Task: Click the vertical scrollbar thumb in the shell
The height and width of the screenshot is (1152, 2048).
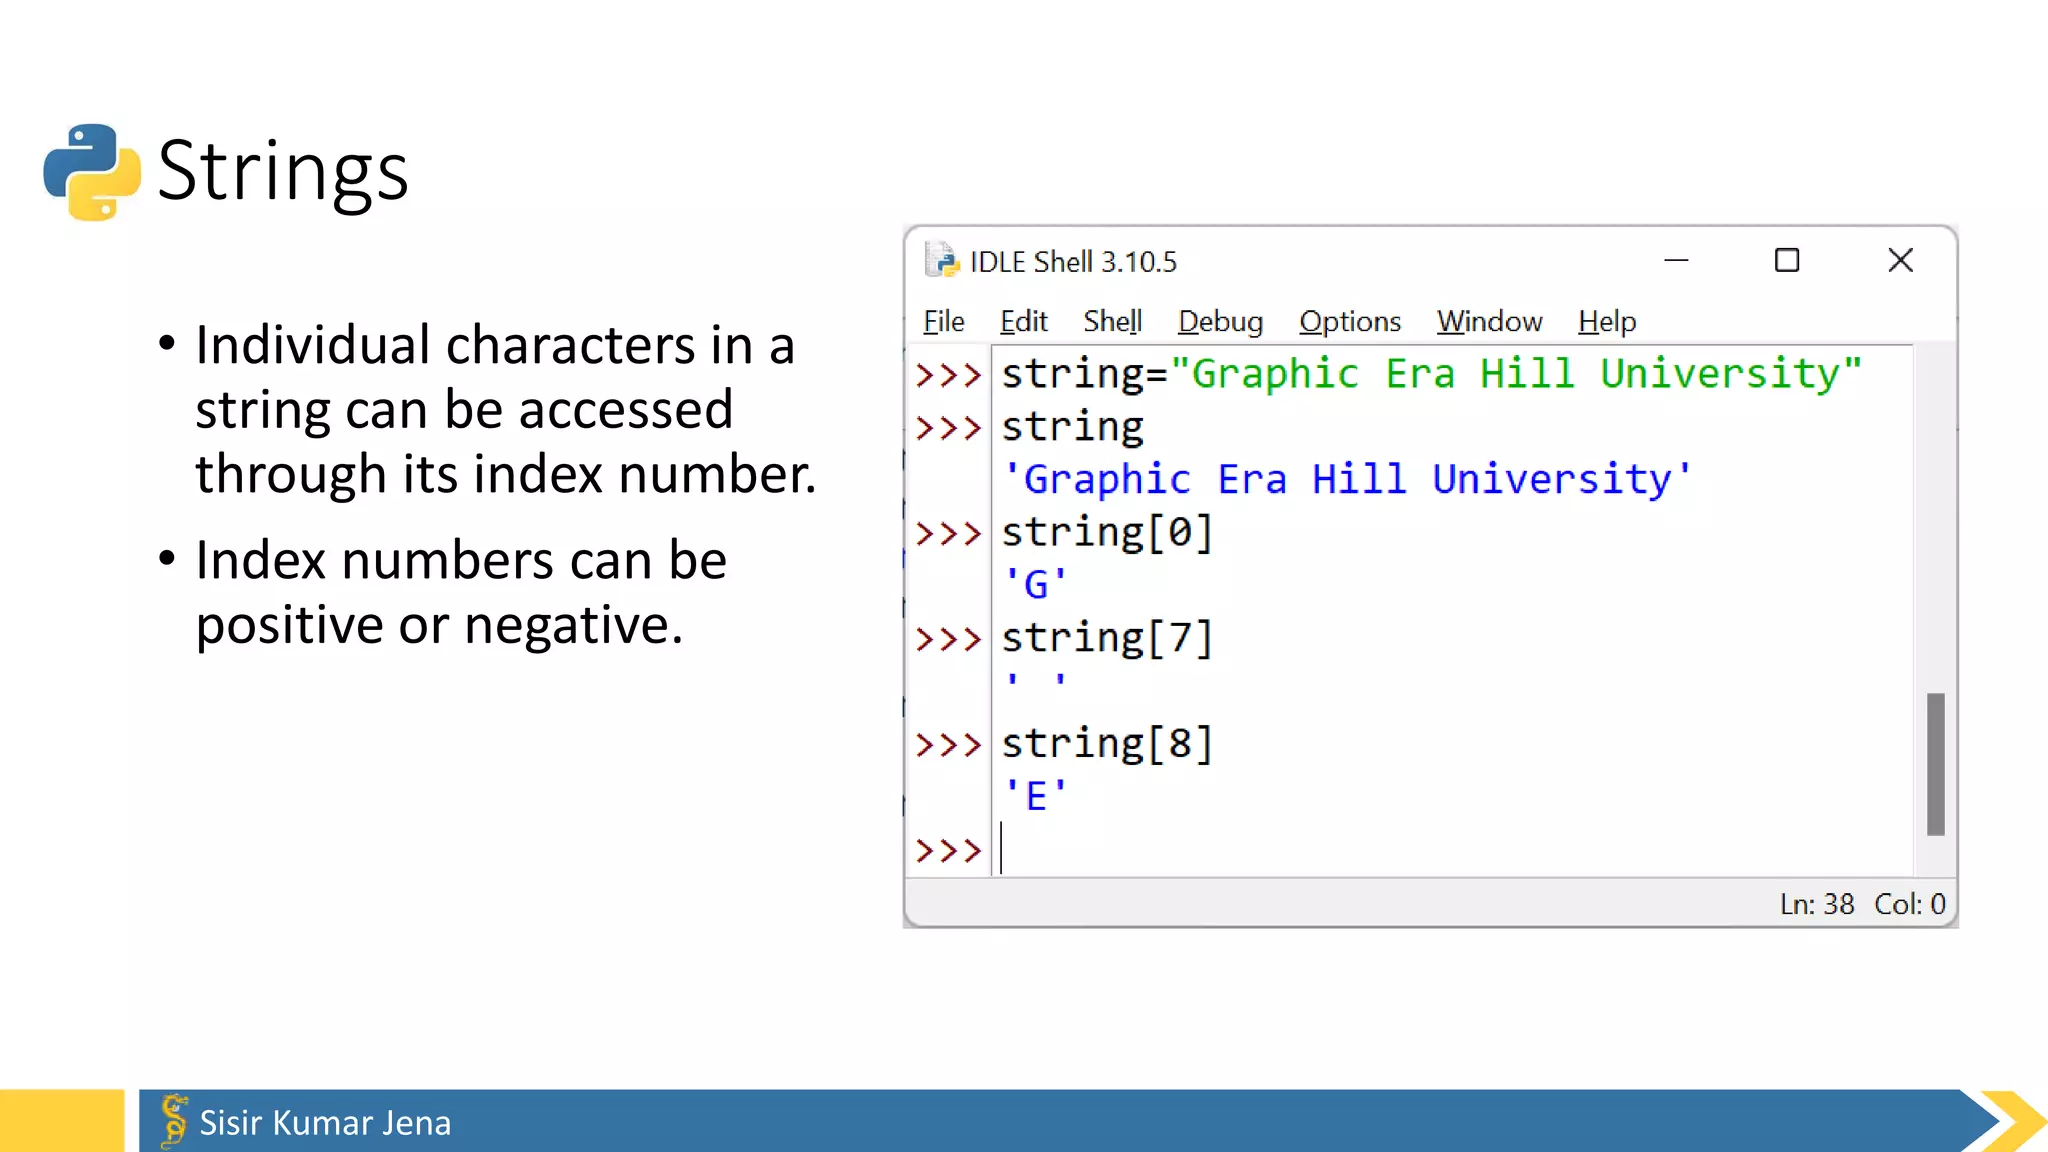Action: [x=1936, y=764]
